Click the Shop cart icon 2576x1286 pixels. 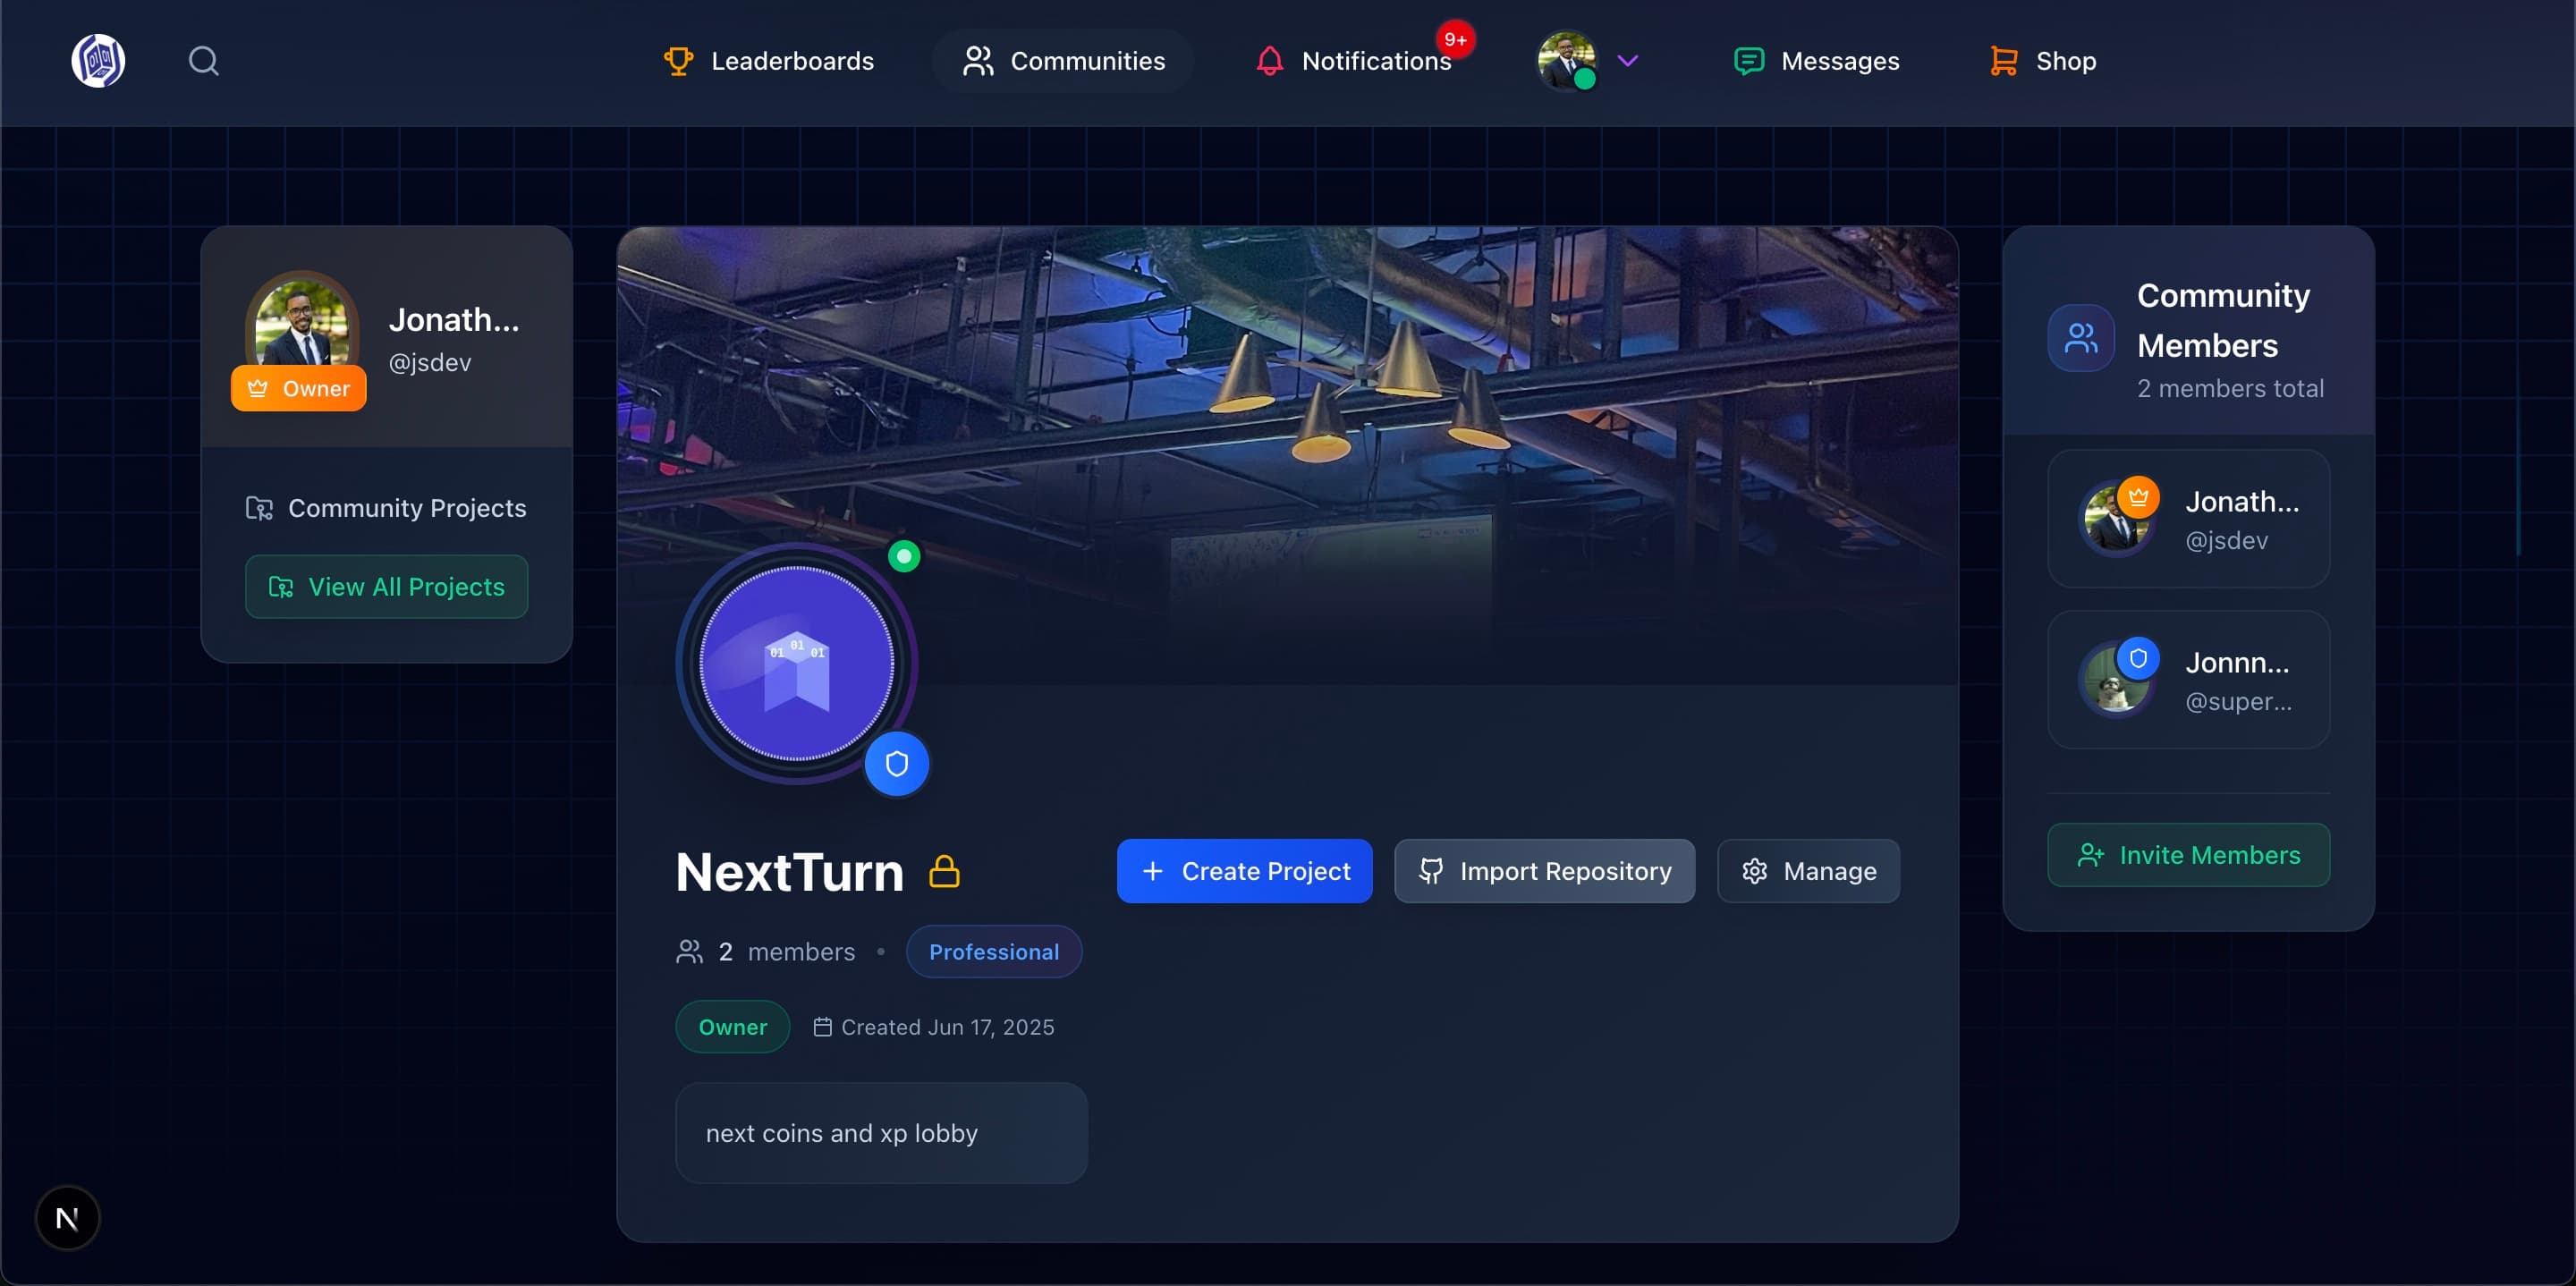2003,61
